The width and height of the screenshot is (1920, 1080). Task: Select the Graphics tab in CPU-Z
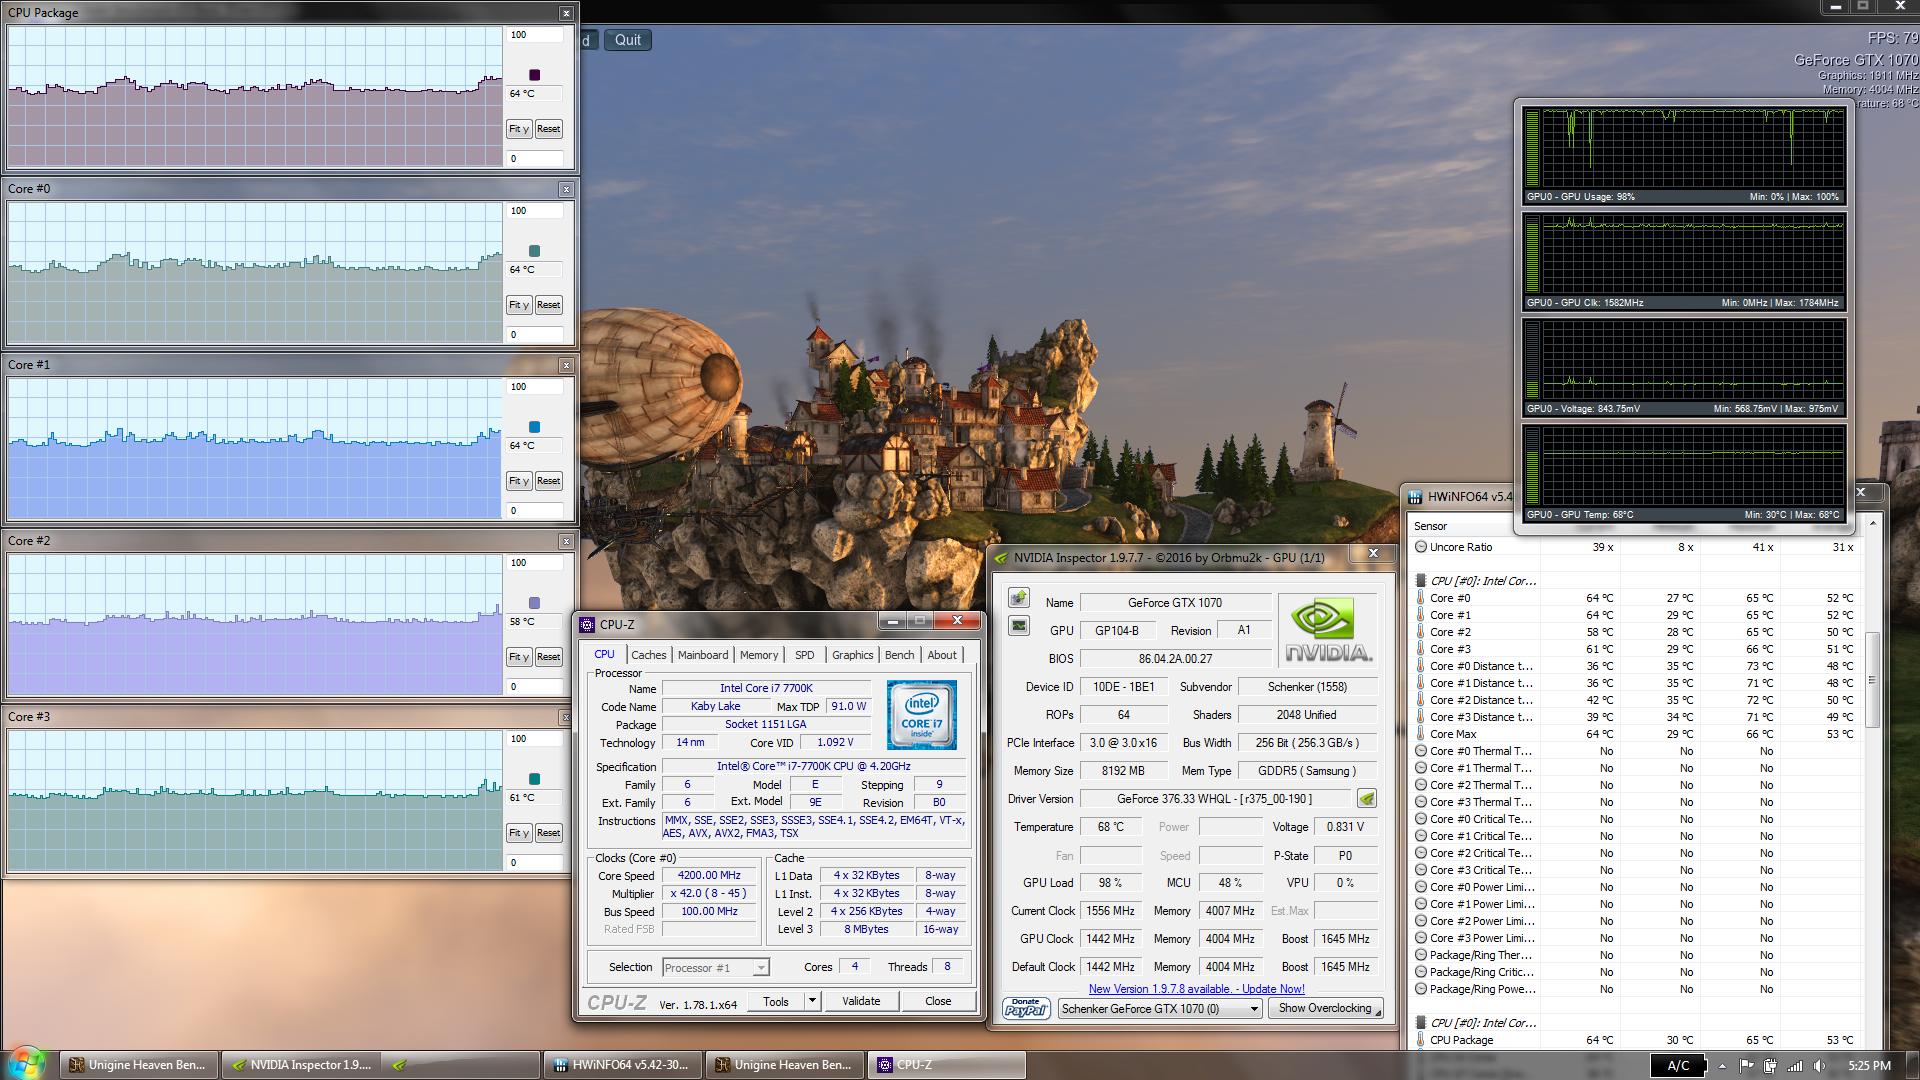point(852,655)
